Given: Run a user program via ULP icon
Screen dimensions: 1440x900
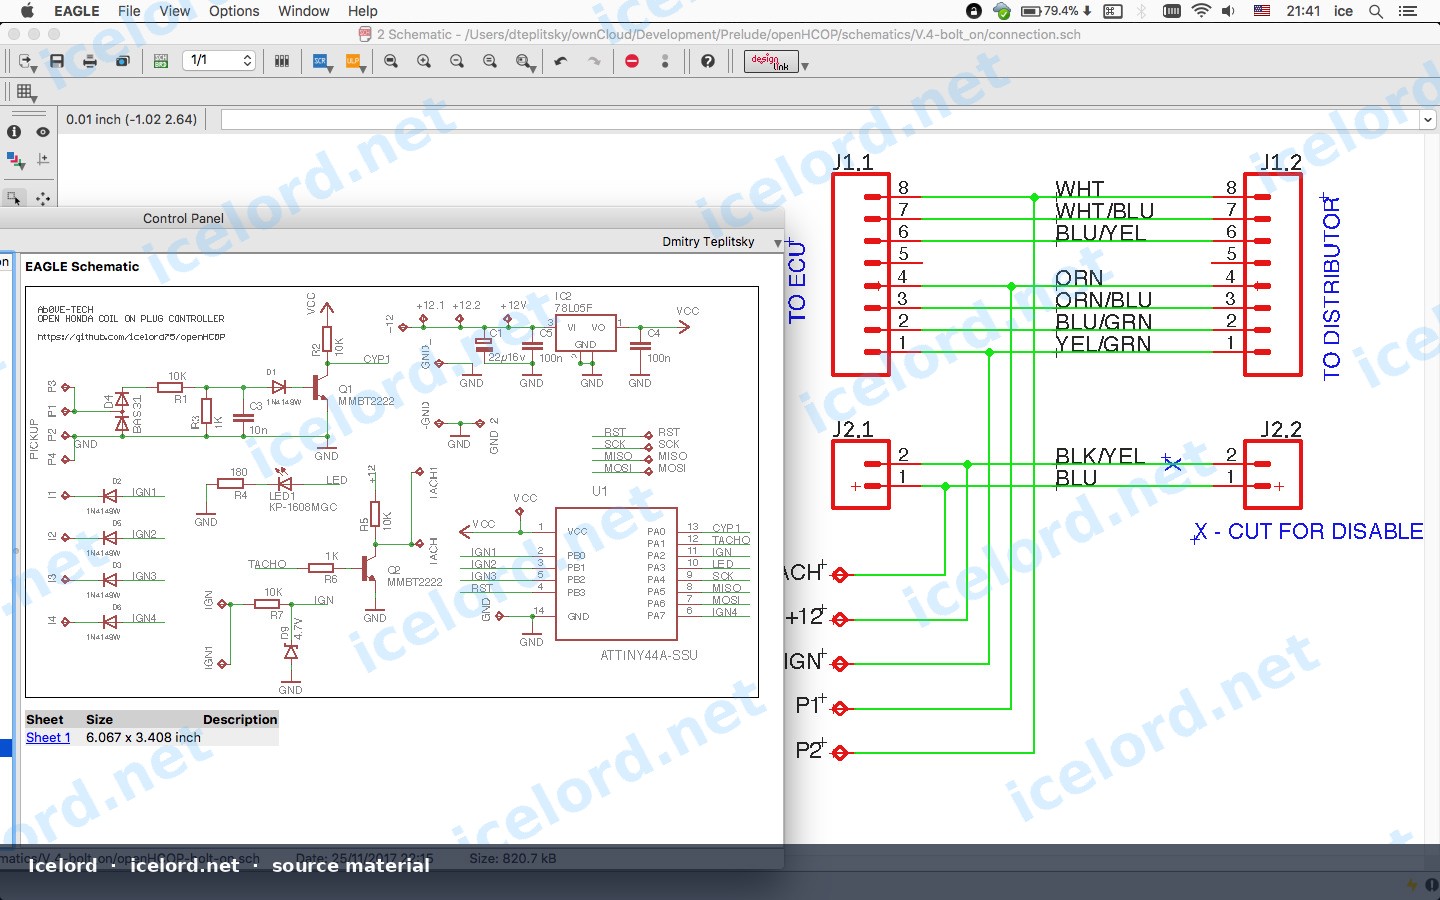Looking at the screenshot, I should coord(353,62).
